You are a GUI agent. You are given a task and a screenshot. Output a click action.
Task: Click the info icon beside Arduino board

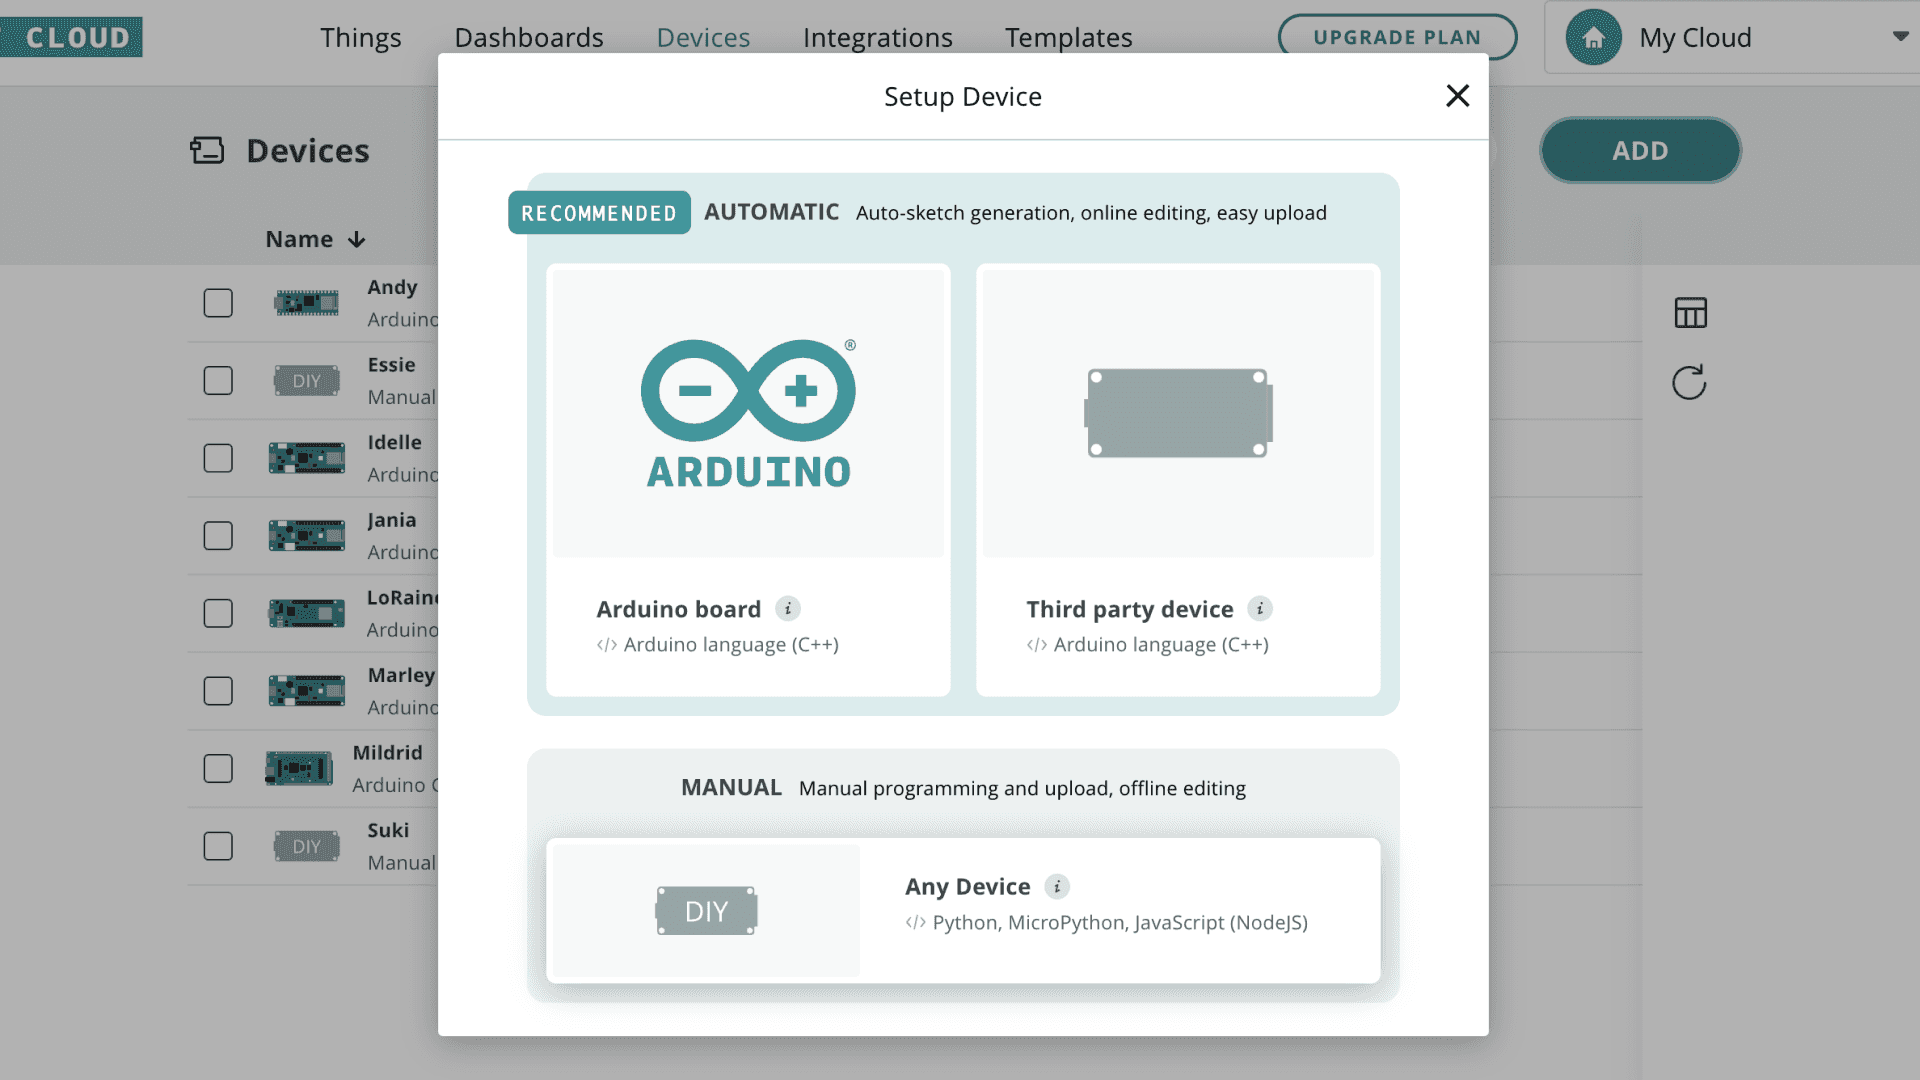point(788,608)
